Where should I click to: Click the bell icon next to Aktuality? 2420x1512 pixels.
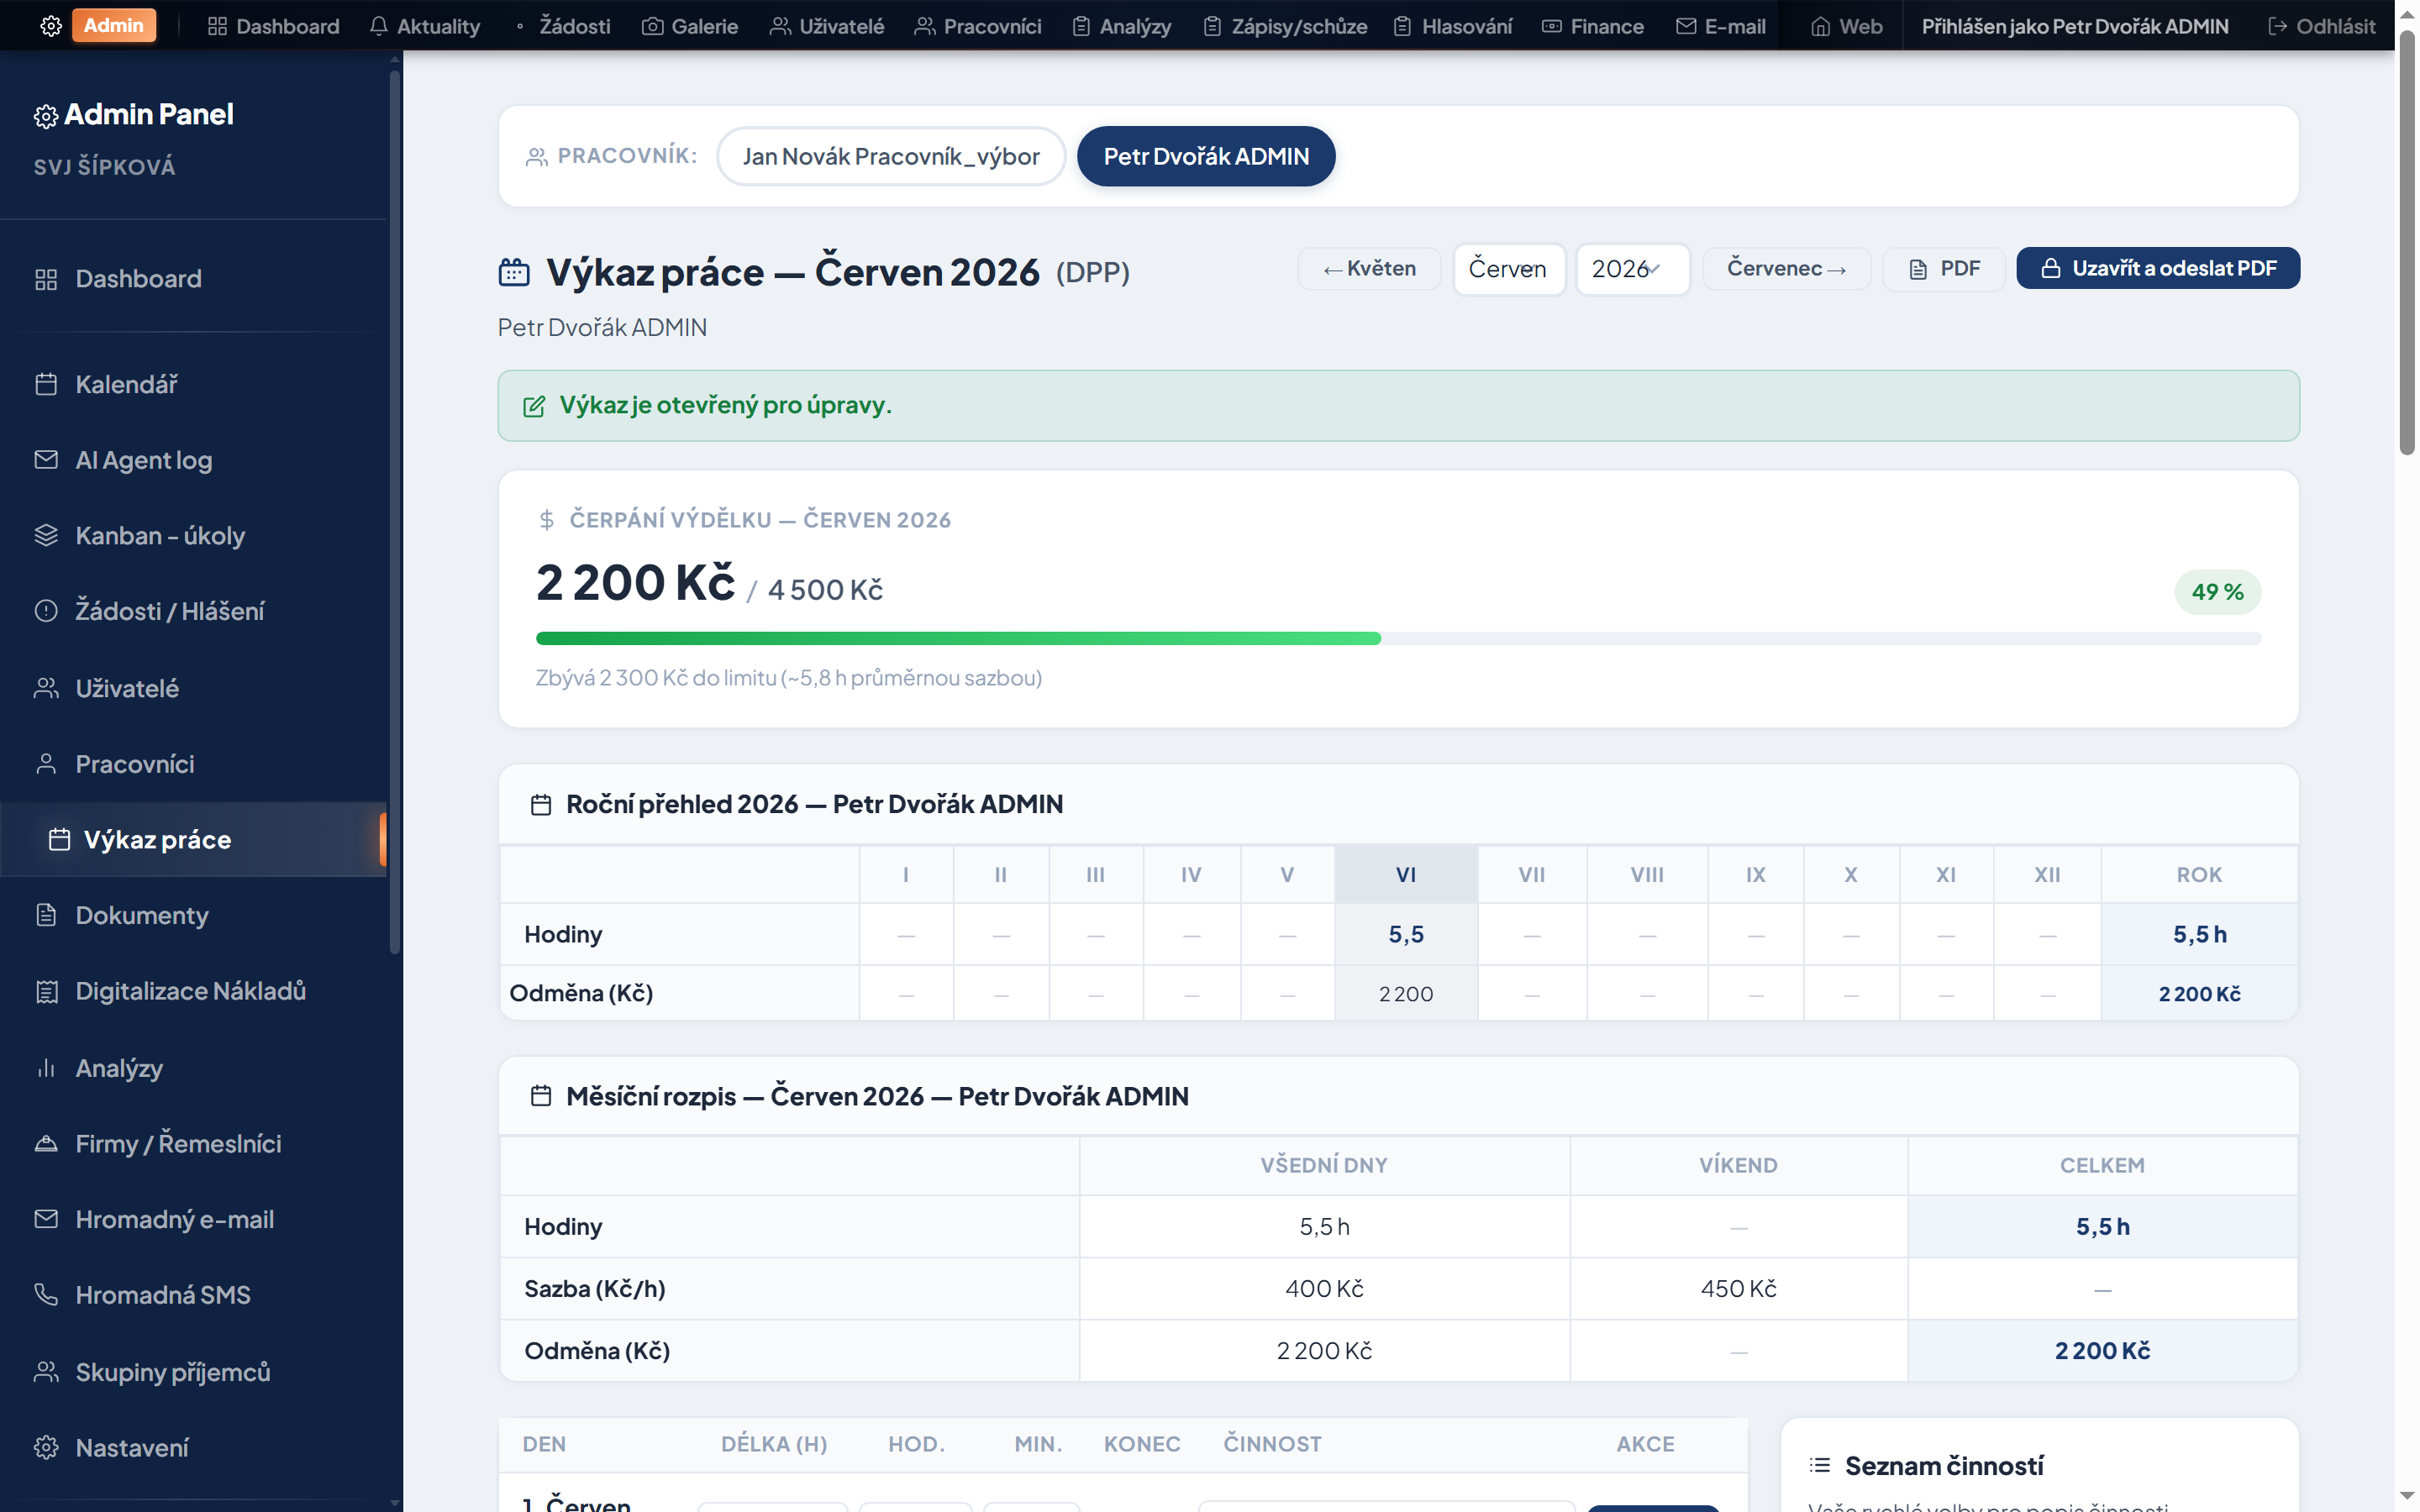378,26
